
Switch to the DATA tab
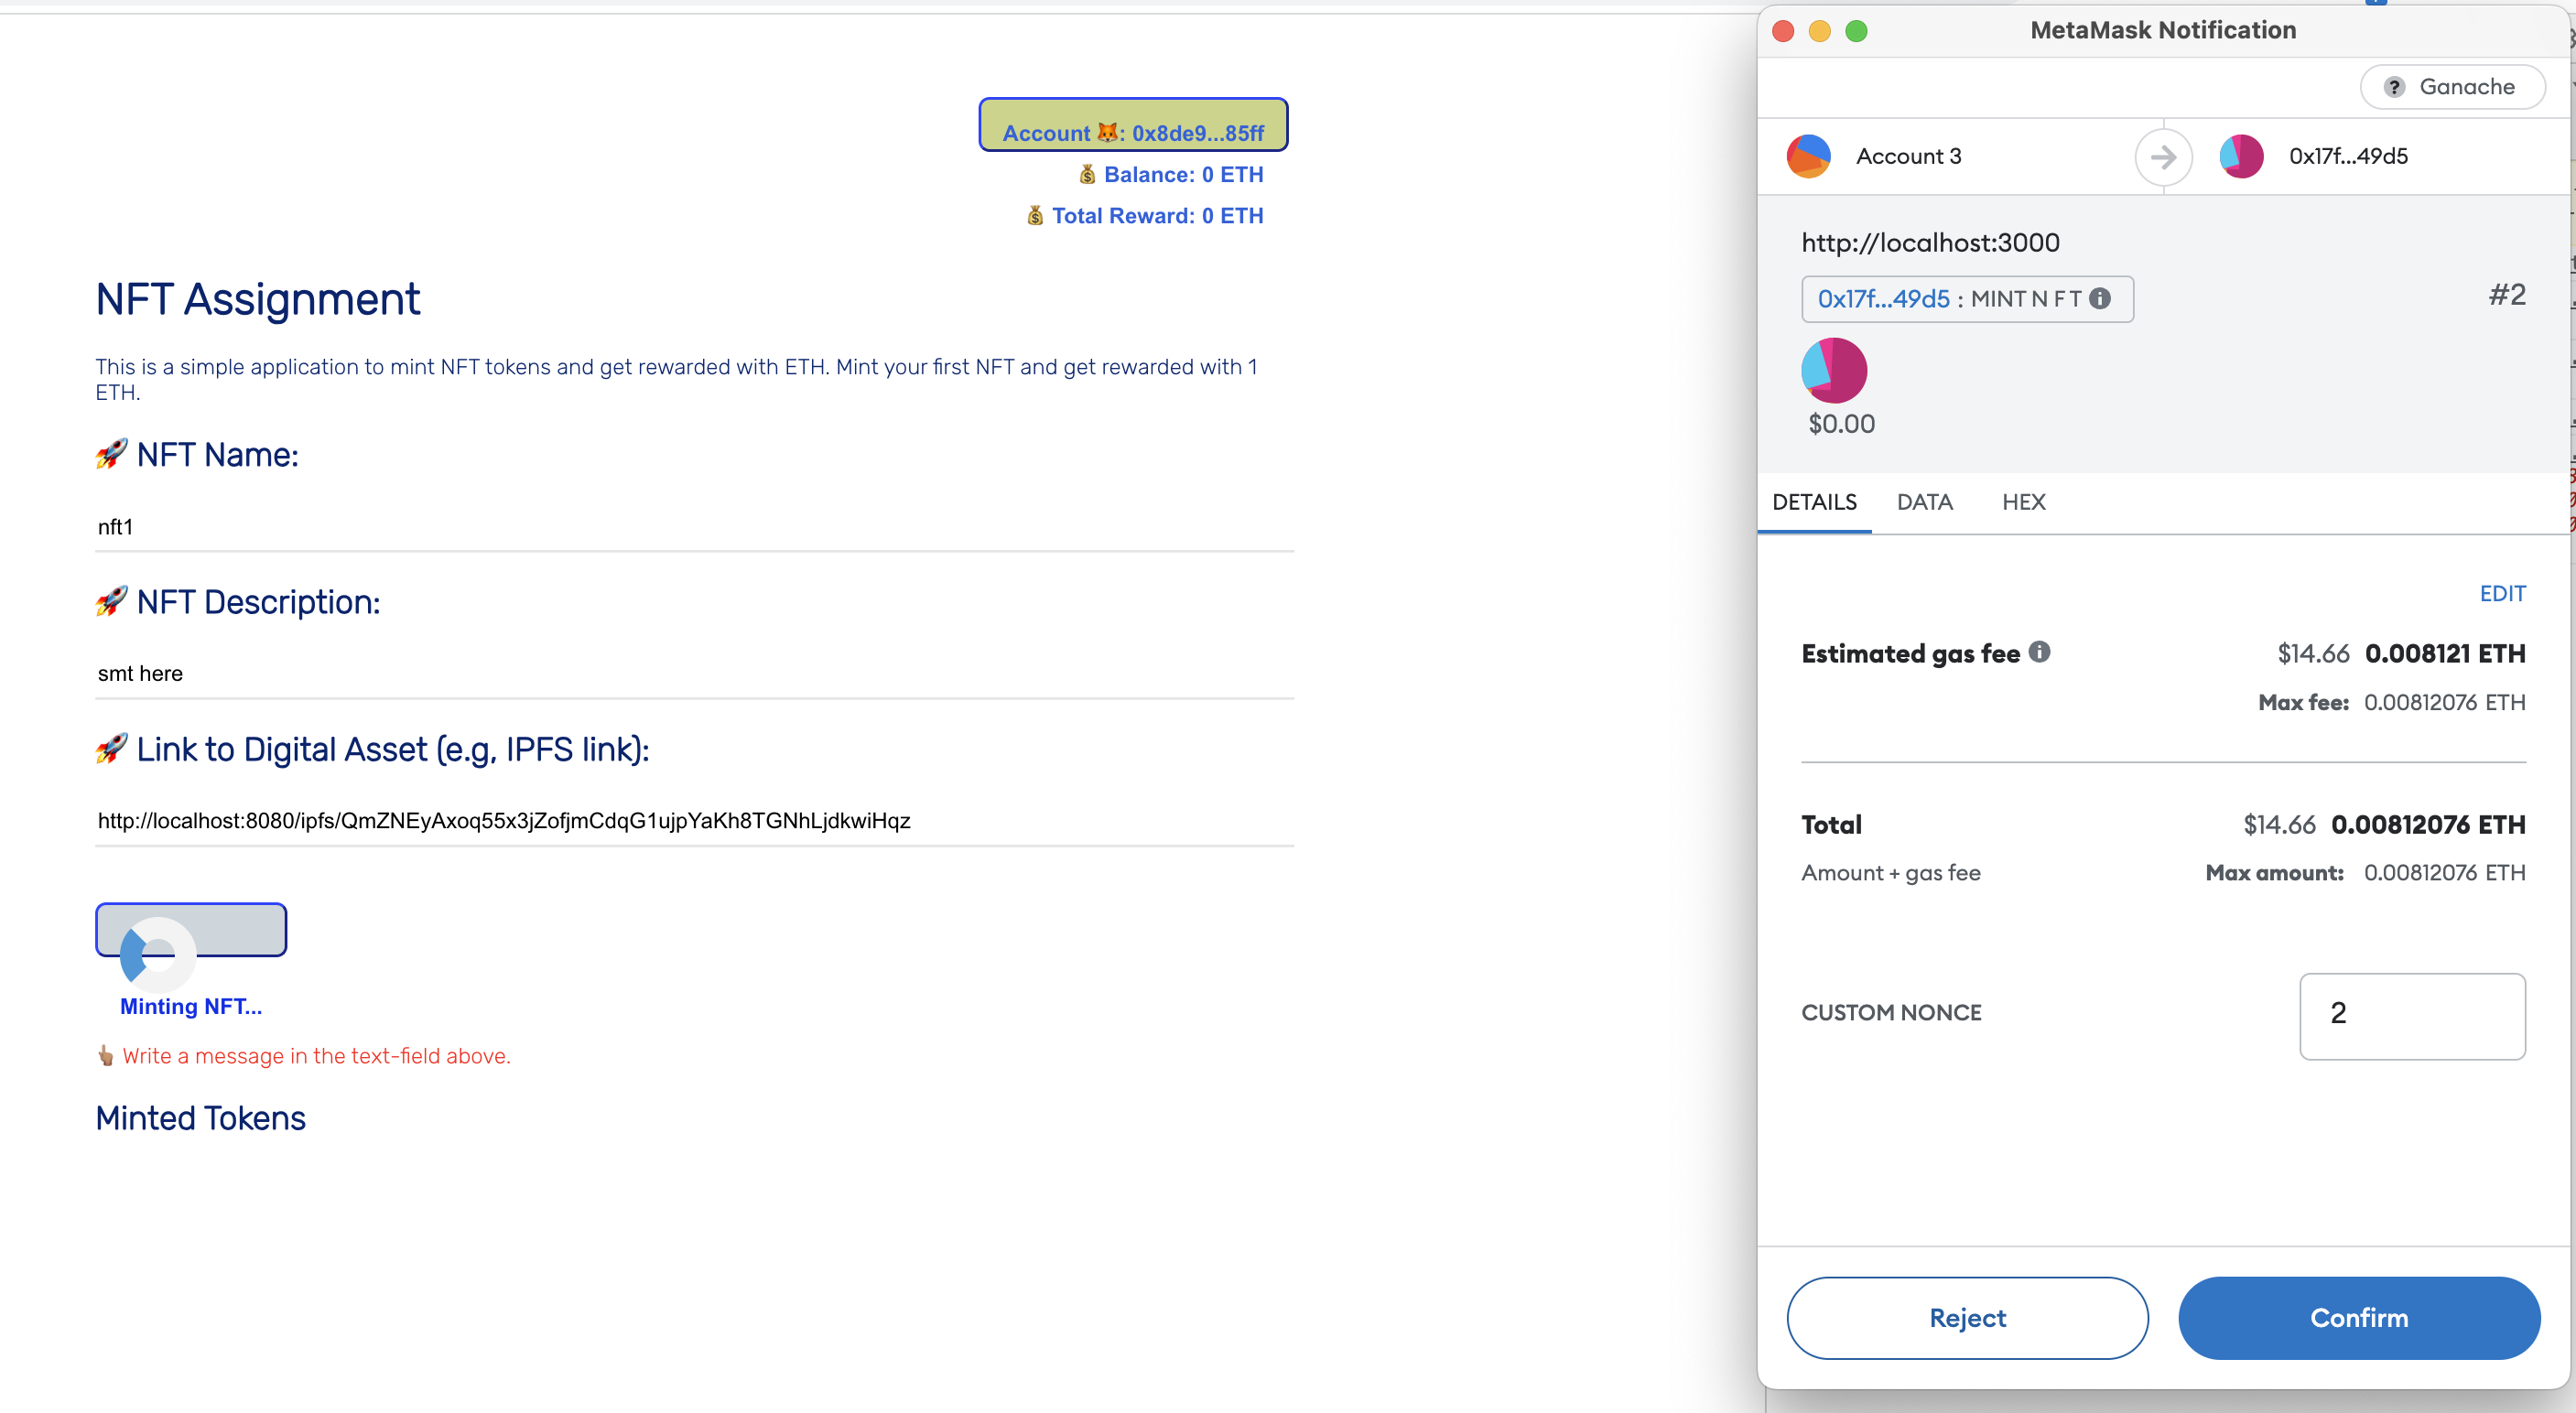pos(1924,502)
